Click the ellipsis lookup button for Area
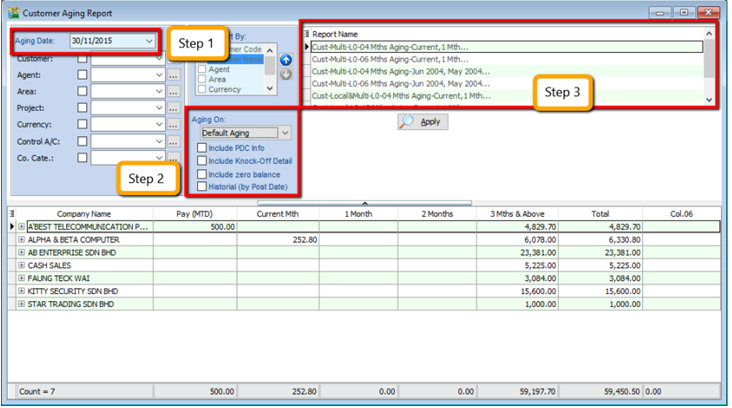This screenshot has width=732, height=408. (173, 91)
